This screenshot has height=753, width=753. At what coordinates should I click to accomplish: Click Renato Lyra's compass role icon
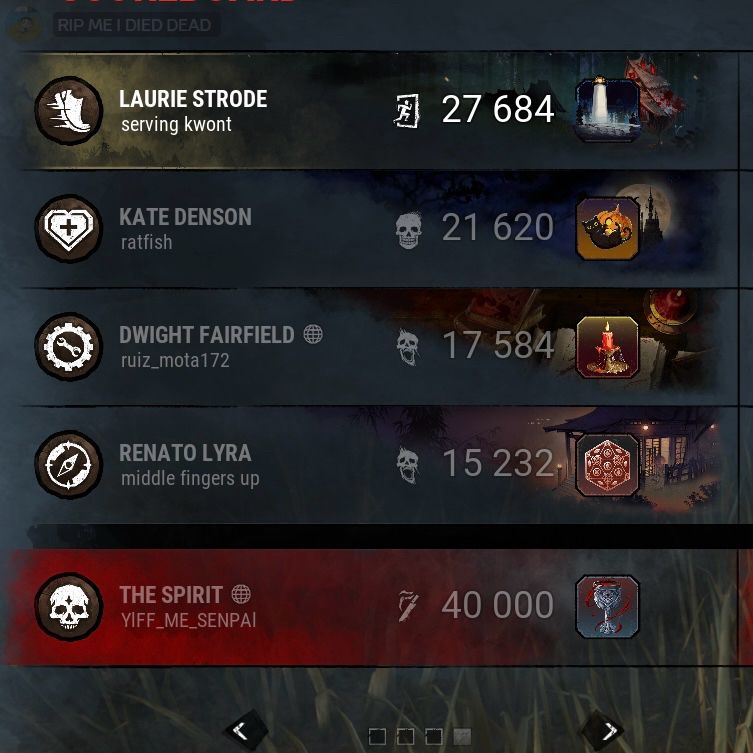coord(69,464)
